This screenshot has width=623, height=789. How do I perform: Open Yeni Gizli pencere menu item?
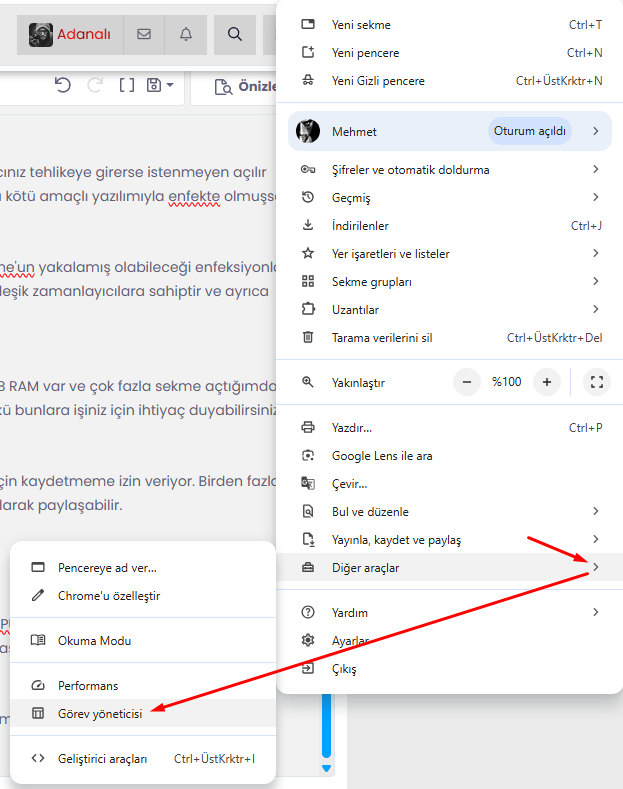tap(378, 81)
